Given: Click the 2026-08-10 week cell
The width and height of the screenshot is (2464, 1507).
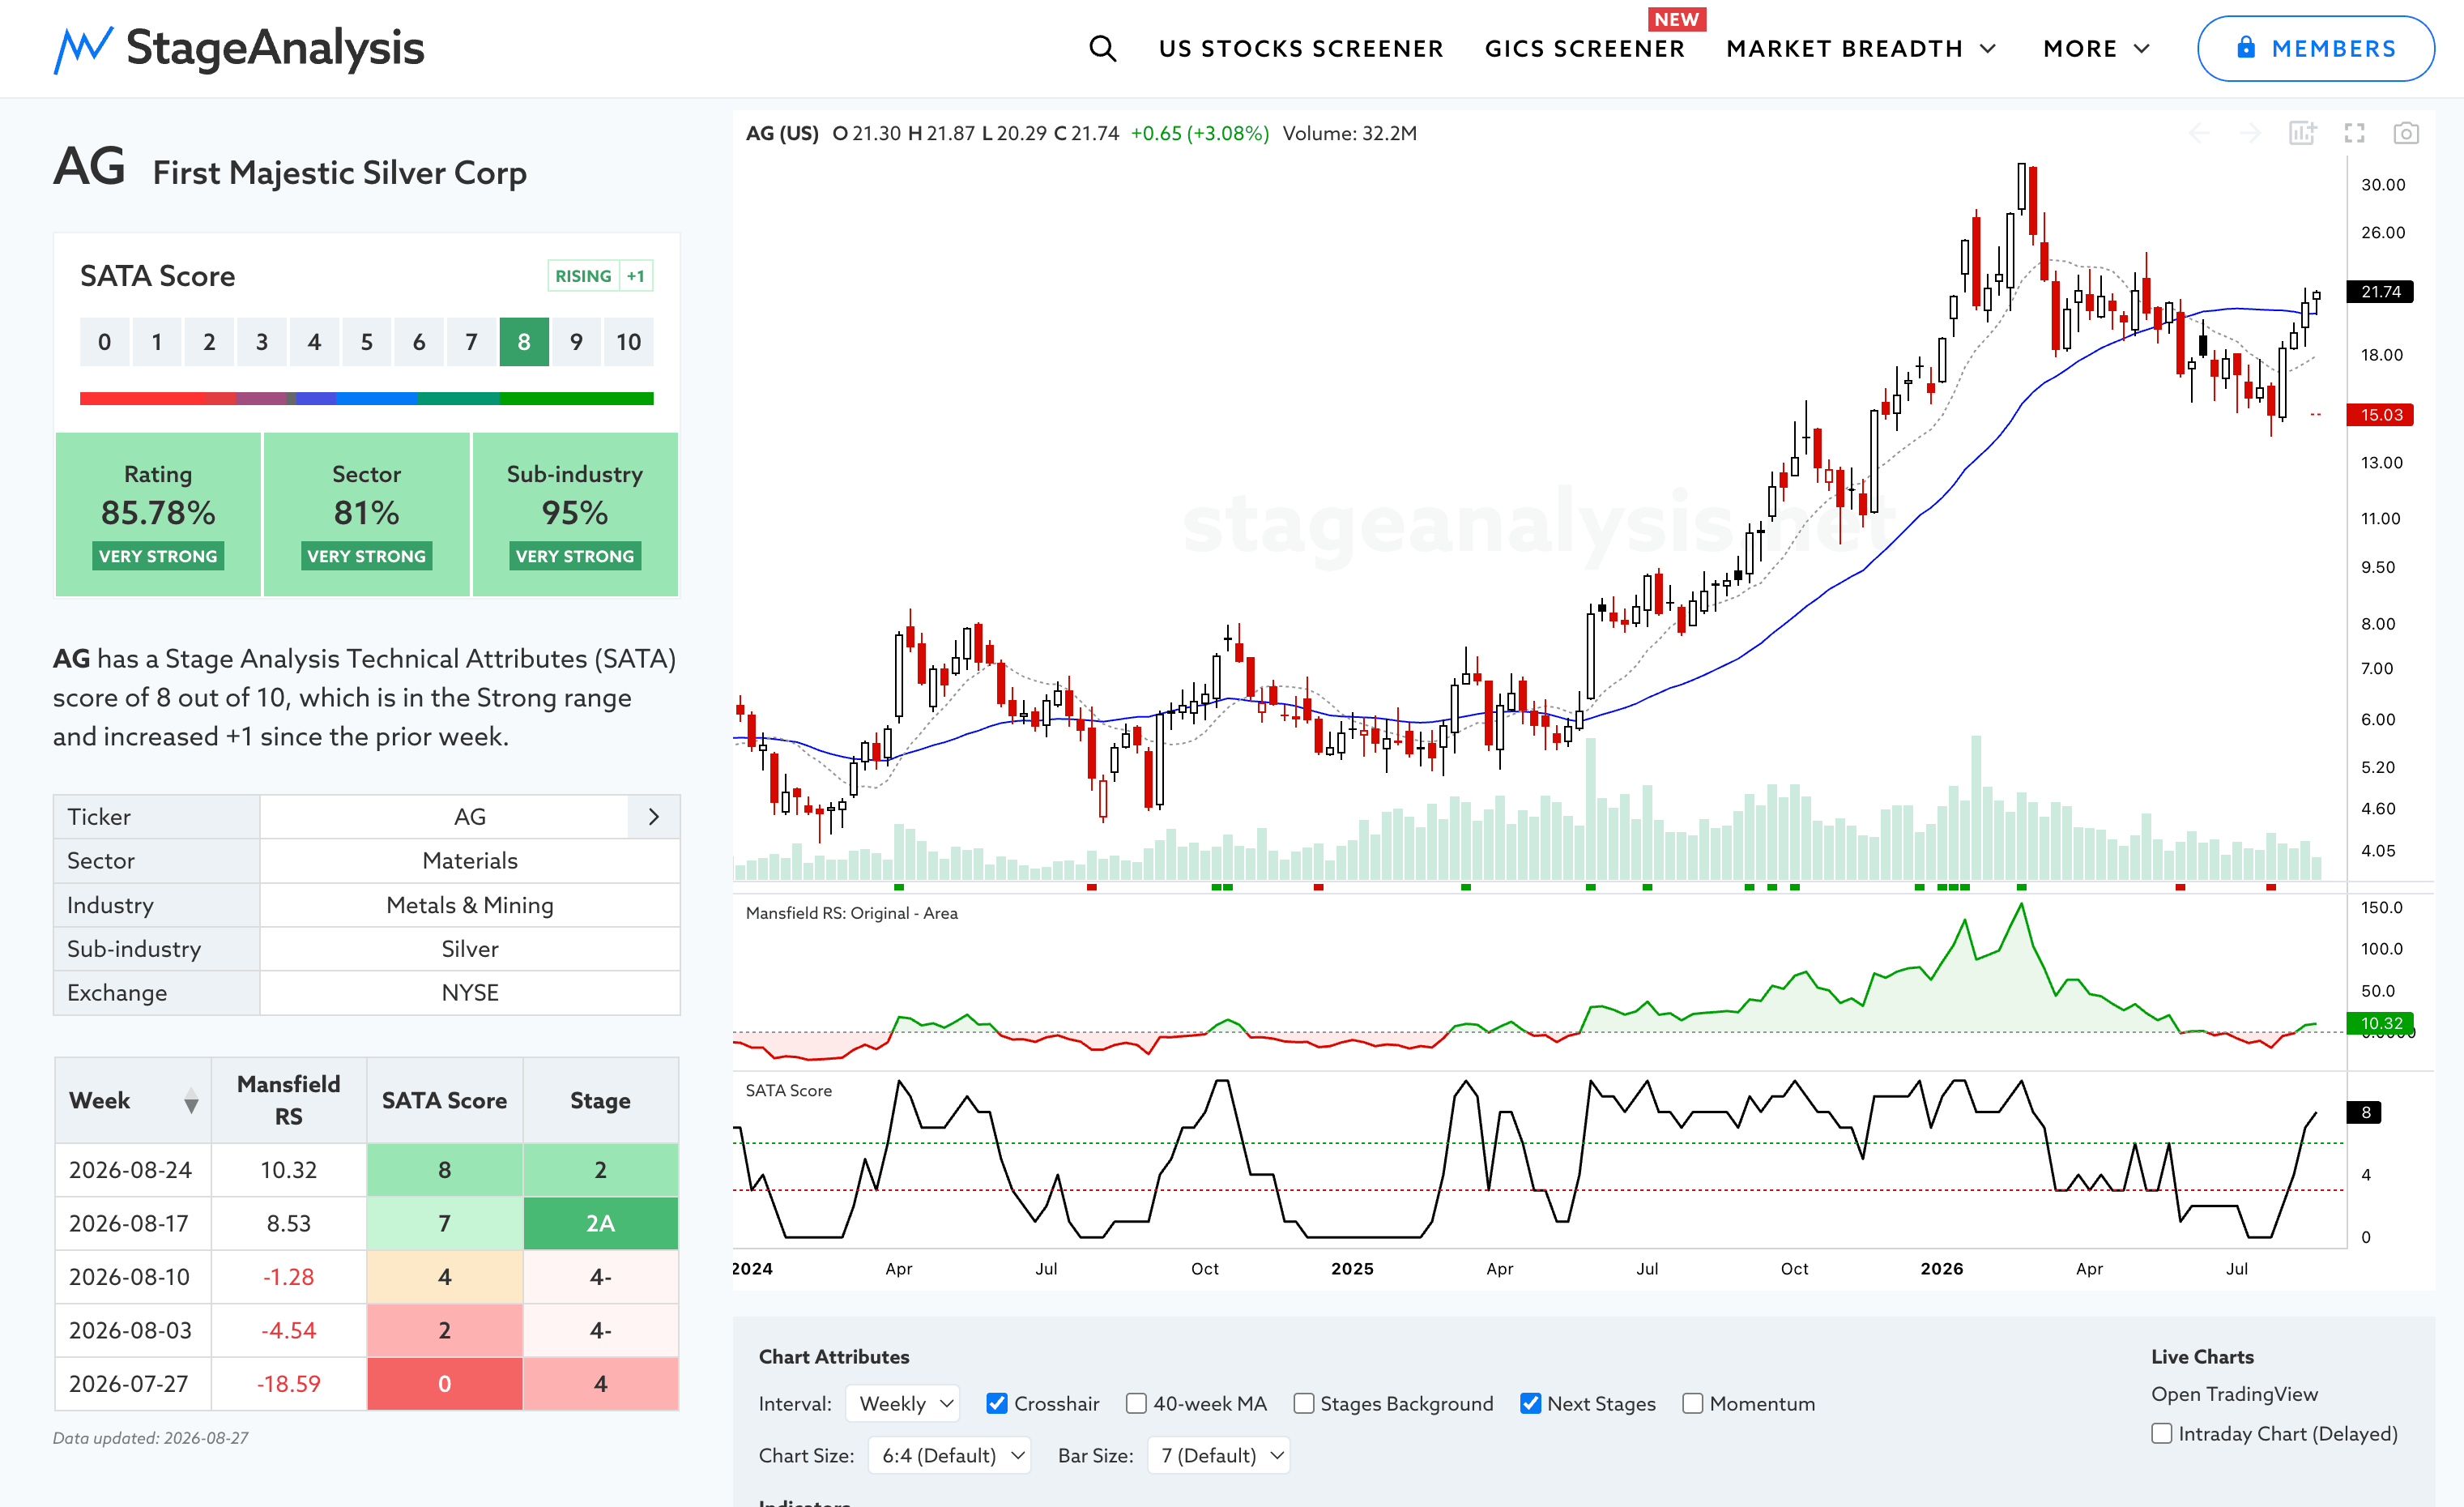Looking at the screenshot, I should tap(133, 1277).
